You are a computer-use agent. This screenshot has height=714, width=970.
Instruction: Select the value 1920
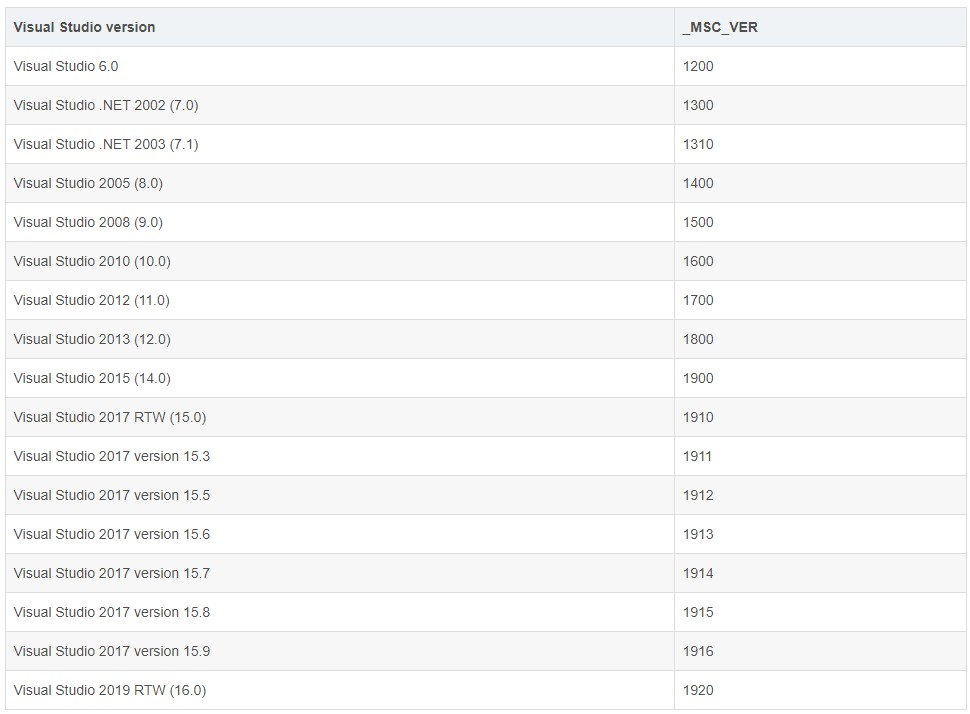(698, 690)
